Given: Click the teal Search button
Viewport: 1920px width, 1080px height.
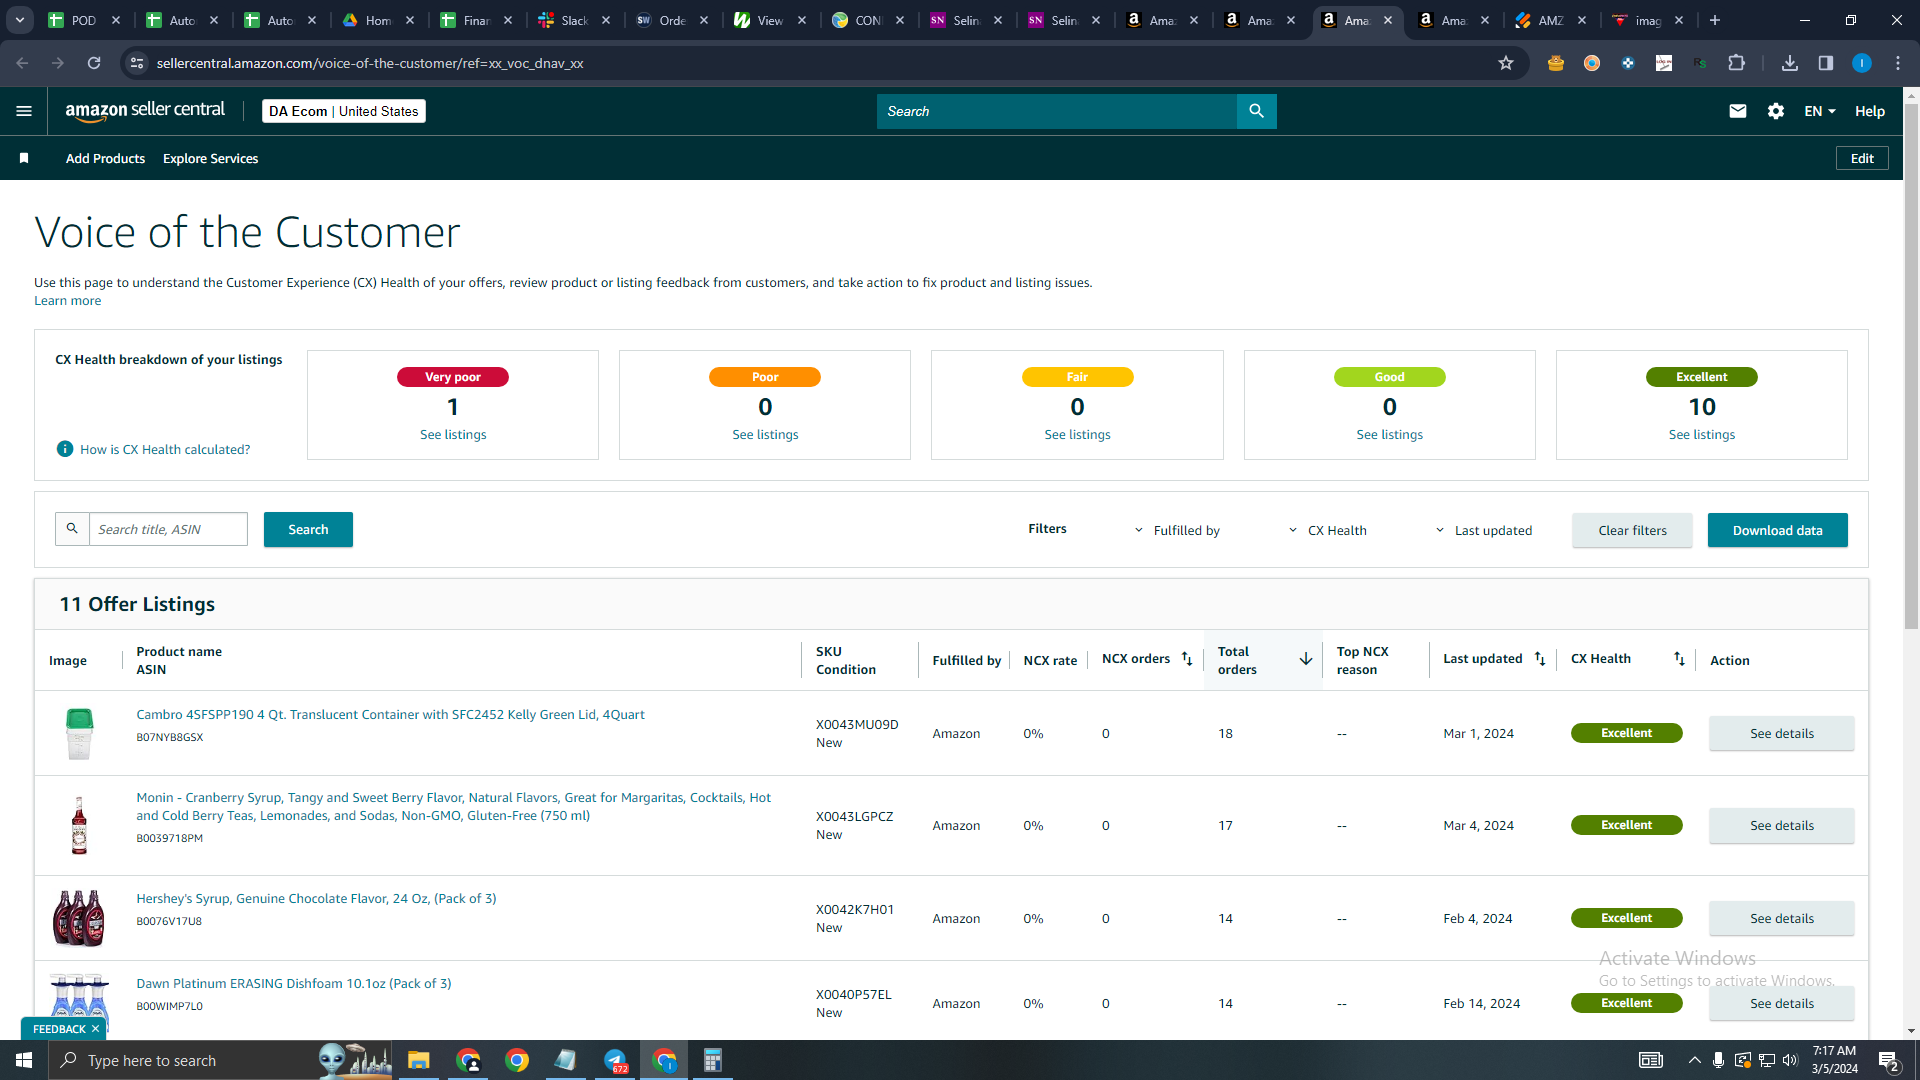Looking at the screenshot, I should 308,530.
